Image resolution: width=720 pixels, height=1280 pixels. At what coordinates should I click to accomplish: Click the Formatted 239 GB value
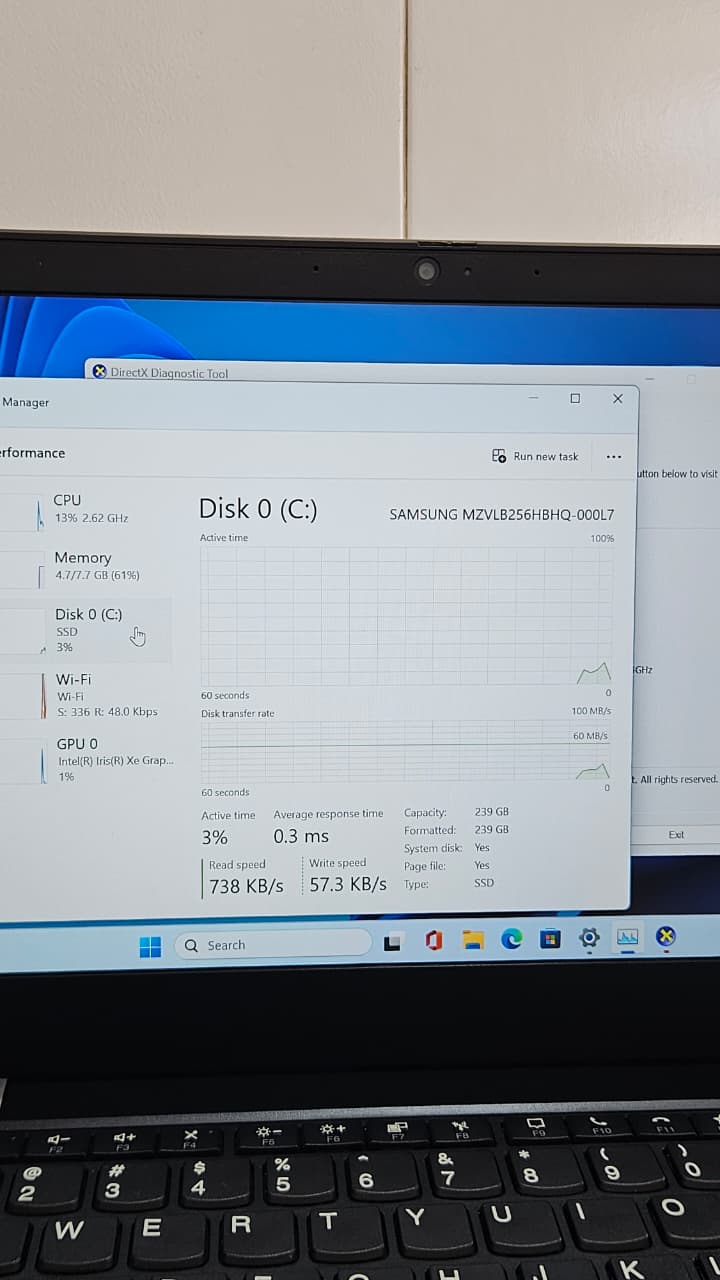click(491, 830)
